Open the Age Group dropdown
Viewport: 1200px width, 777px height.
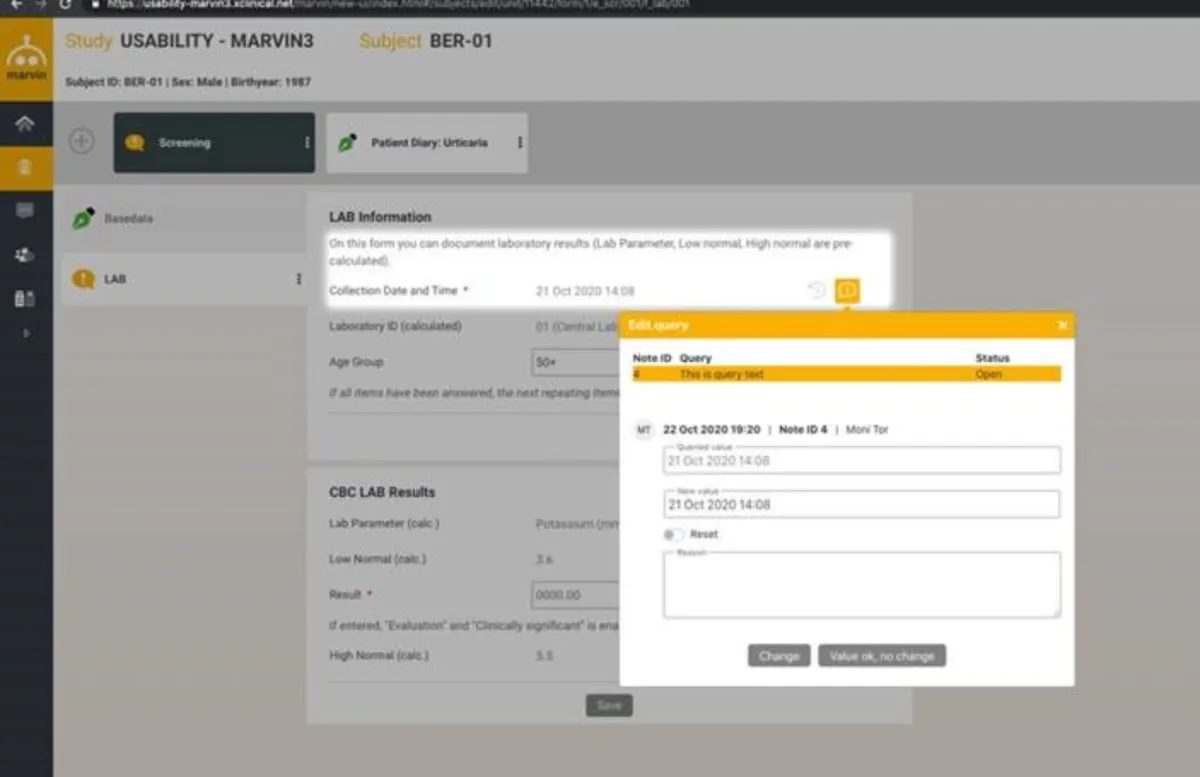pos(576,362)
